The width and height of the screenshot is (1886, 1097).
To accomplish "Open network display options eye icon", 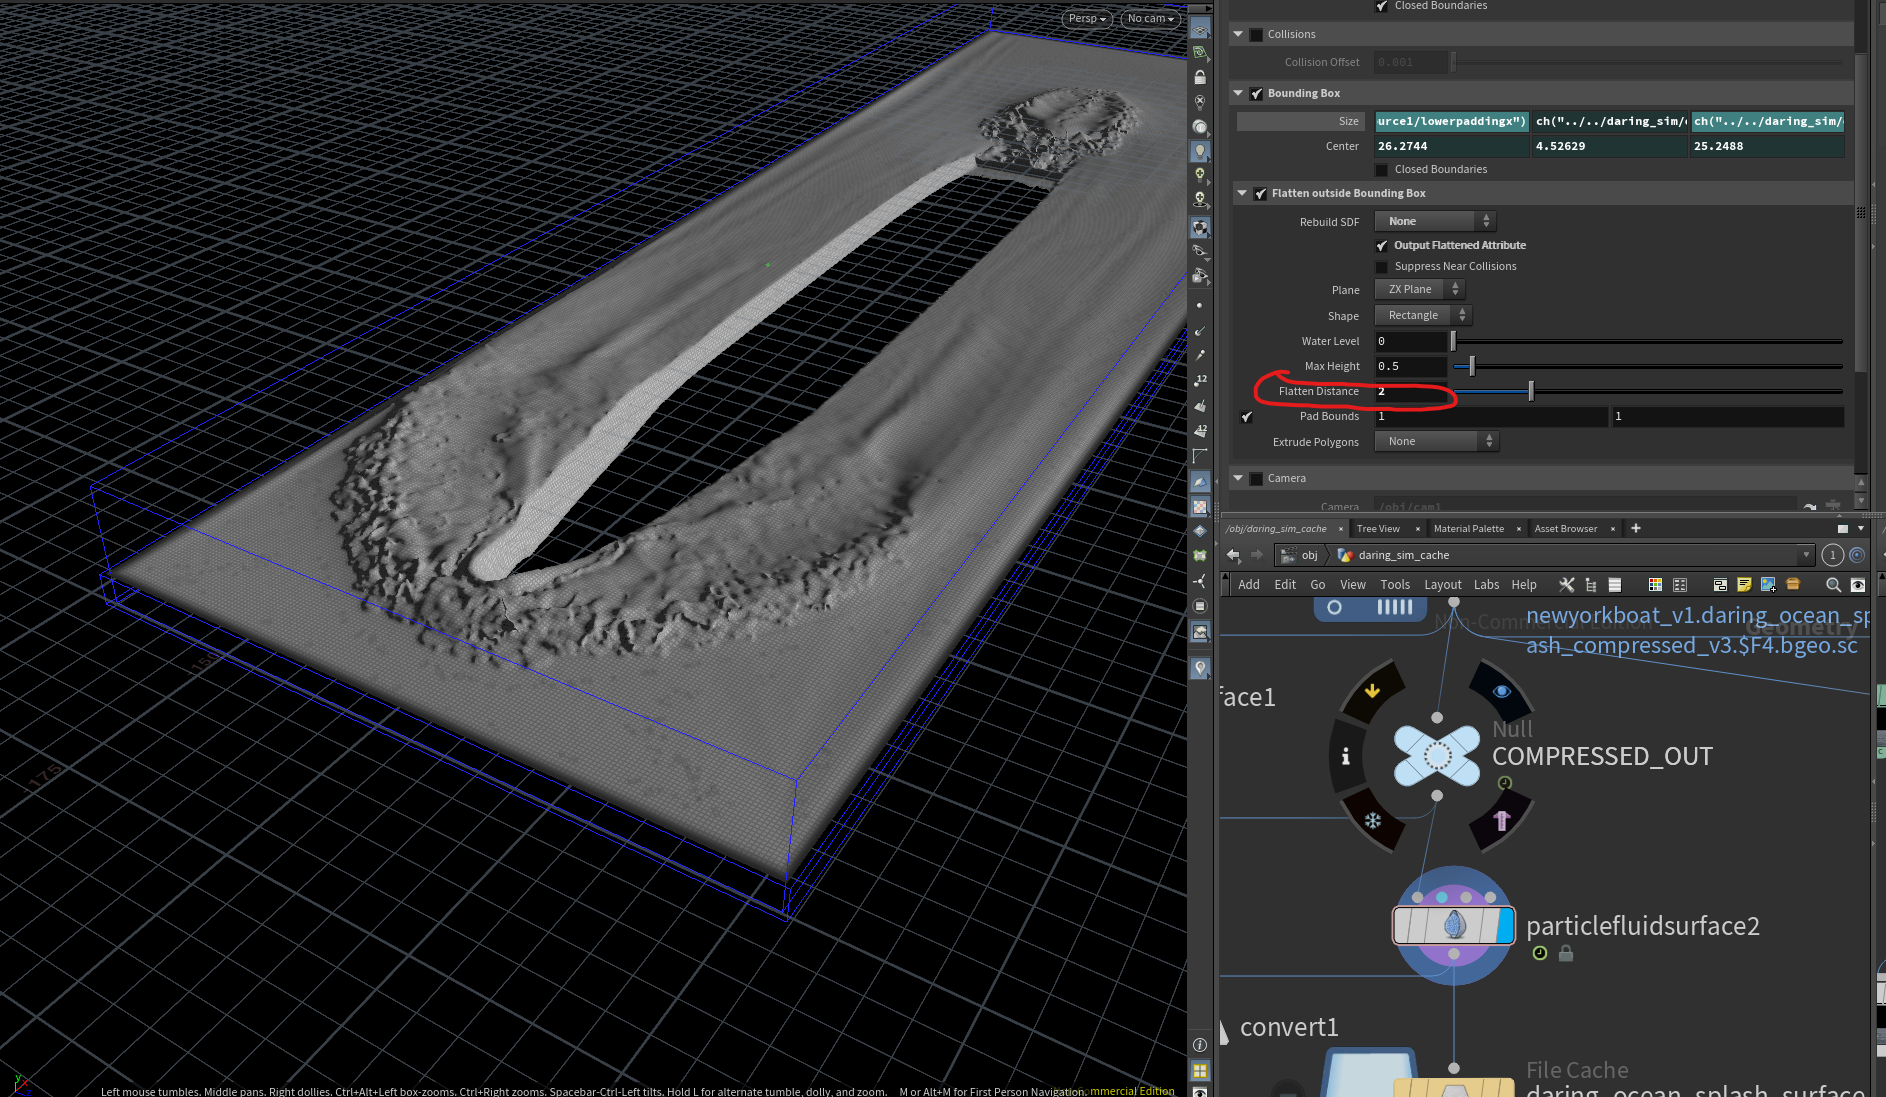I will point(1858,585).
